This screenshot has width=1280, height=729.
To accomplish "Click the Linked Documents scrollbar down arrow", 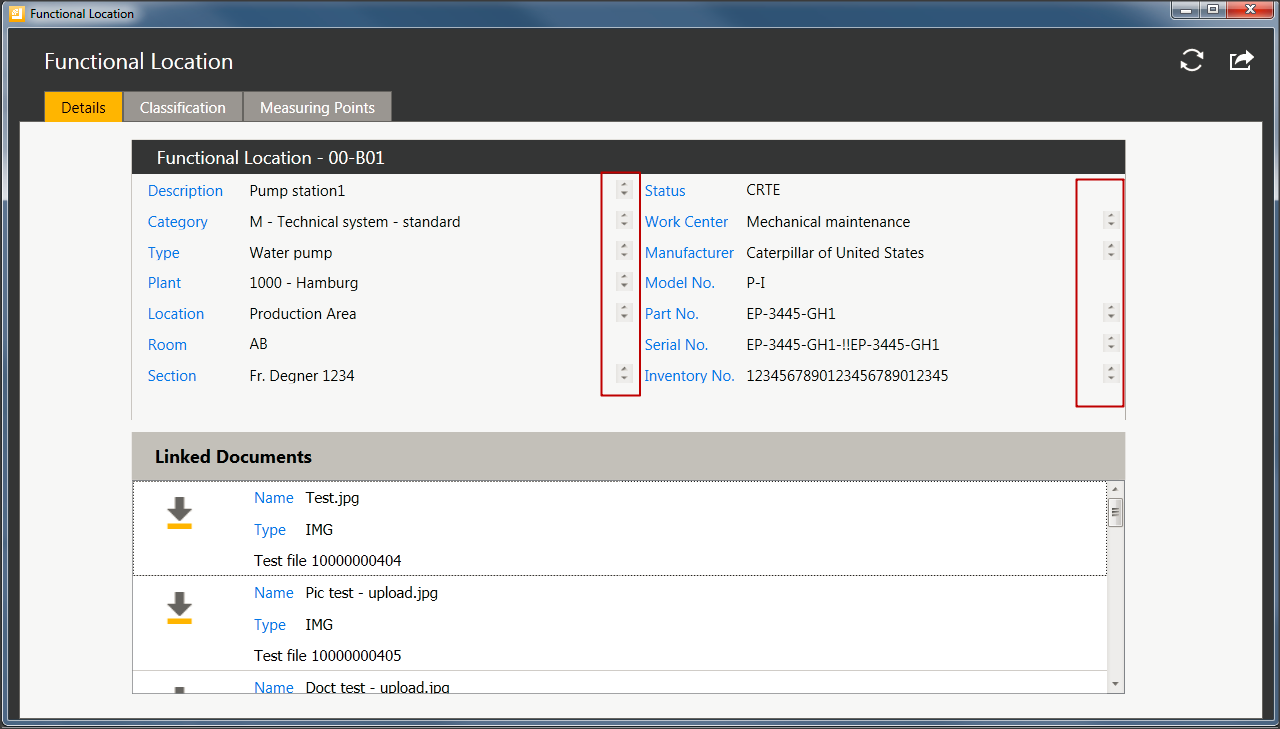I will pyautogui.click(x=1116, y=683).
